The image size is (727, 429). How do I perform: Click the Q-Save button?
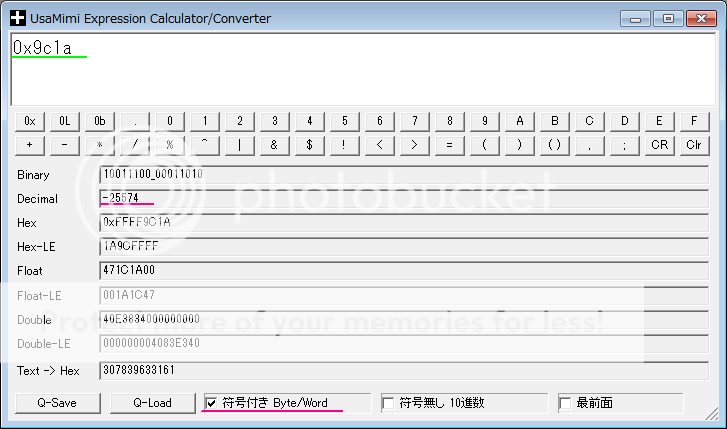[x=57, y=403]
